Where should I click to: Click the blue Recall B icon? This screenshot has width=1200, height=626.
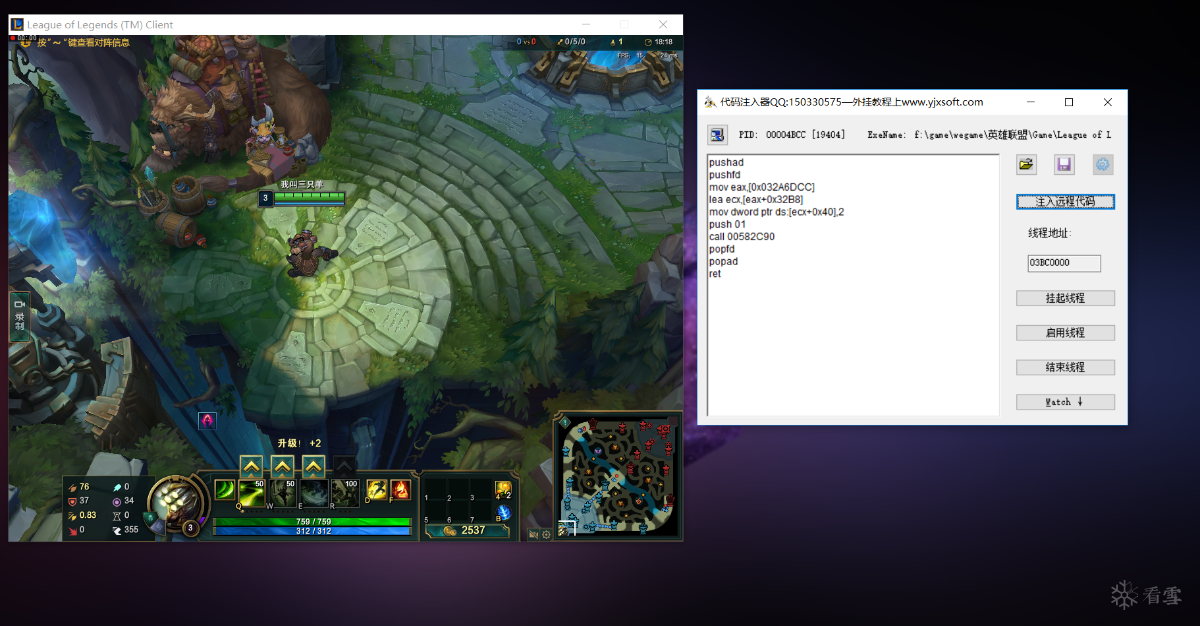click(504, 512)
